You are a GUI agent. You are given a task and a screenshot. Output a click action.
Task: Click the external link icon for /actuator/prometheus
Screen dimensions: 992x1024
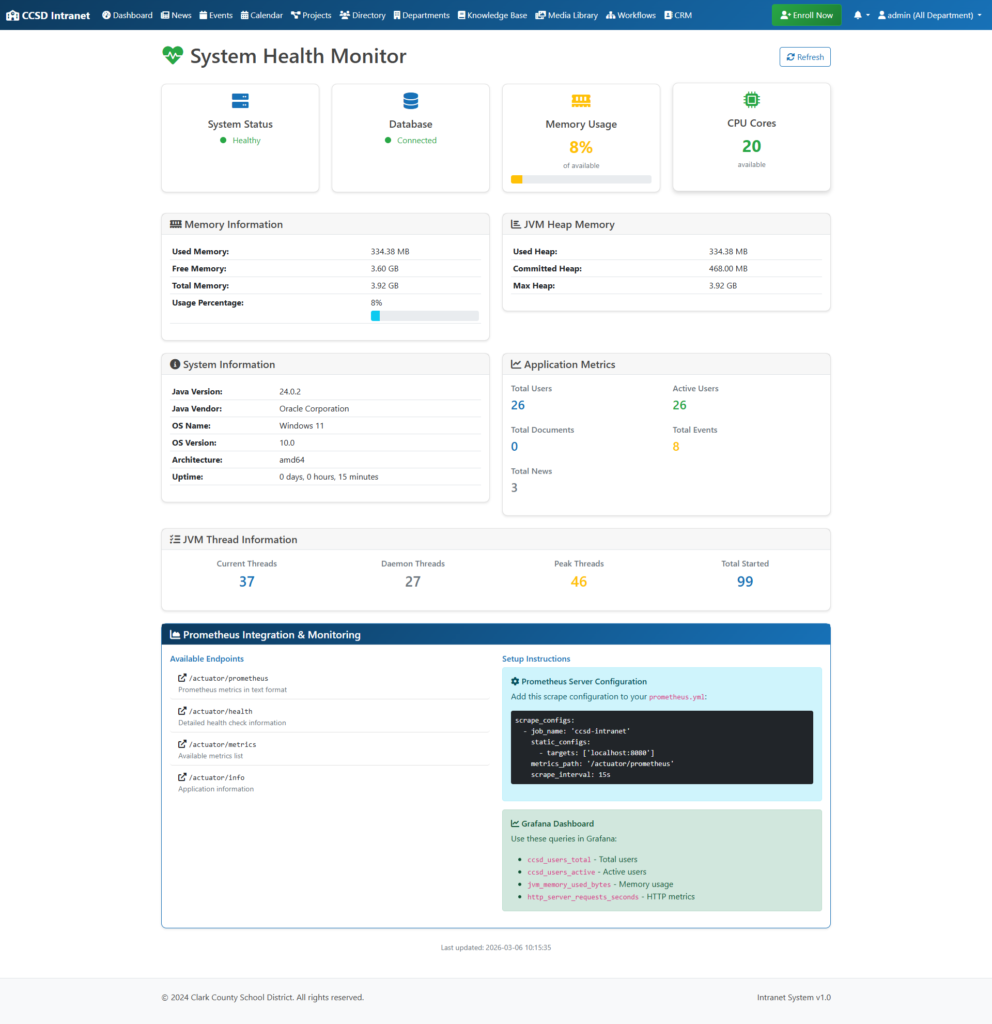[x=182, y=678]
